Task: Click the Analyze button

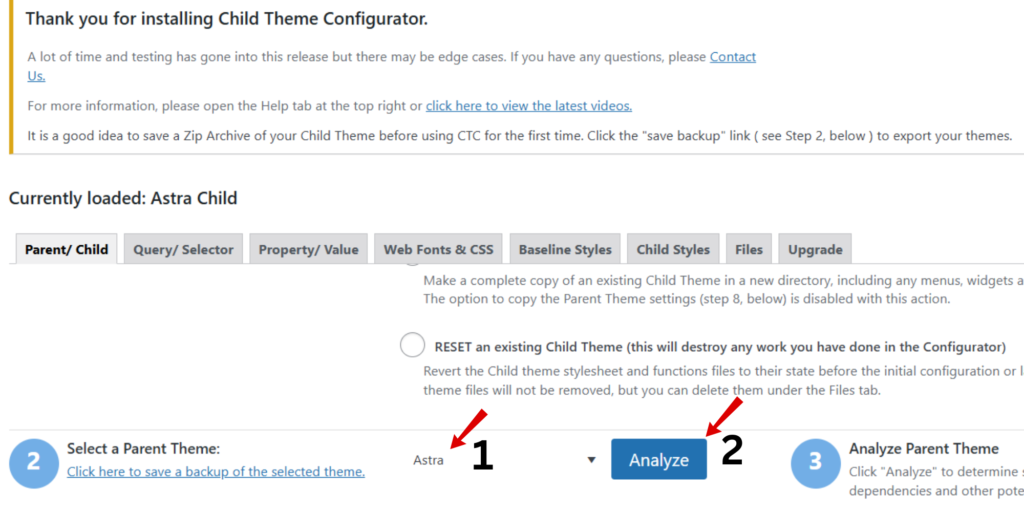Action: click(659, 459)
